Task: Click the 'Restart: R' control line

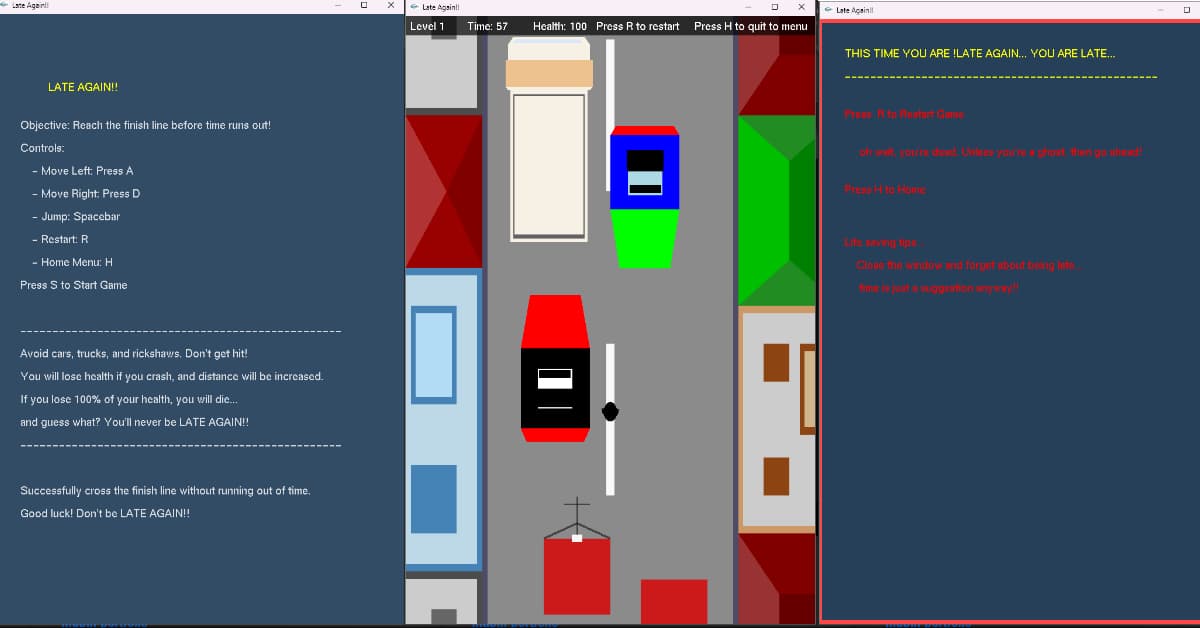Action: (60, 240)
